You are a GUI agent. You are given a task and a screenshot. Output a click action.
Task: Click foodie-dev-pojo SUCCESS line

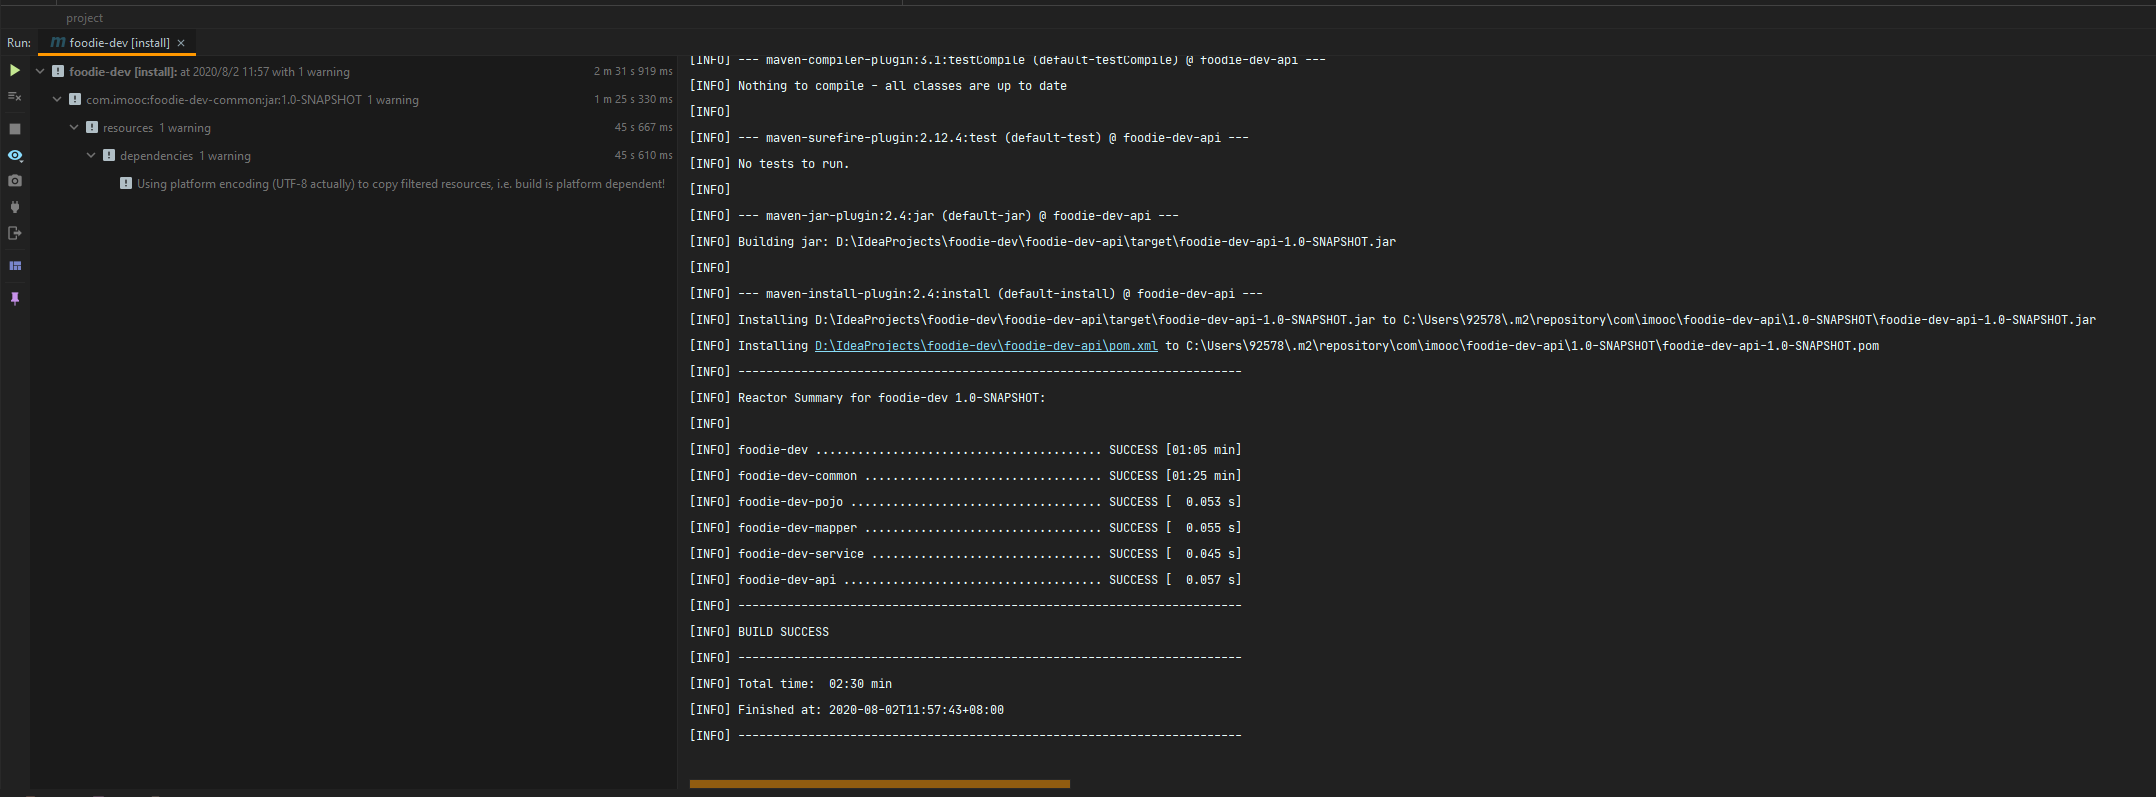pos(965,502)
